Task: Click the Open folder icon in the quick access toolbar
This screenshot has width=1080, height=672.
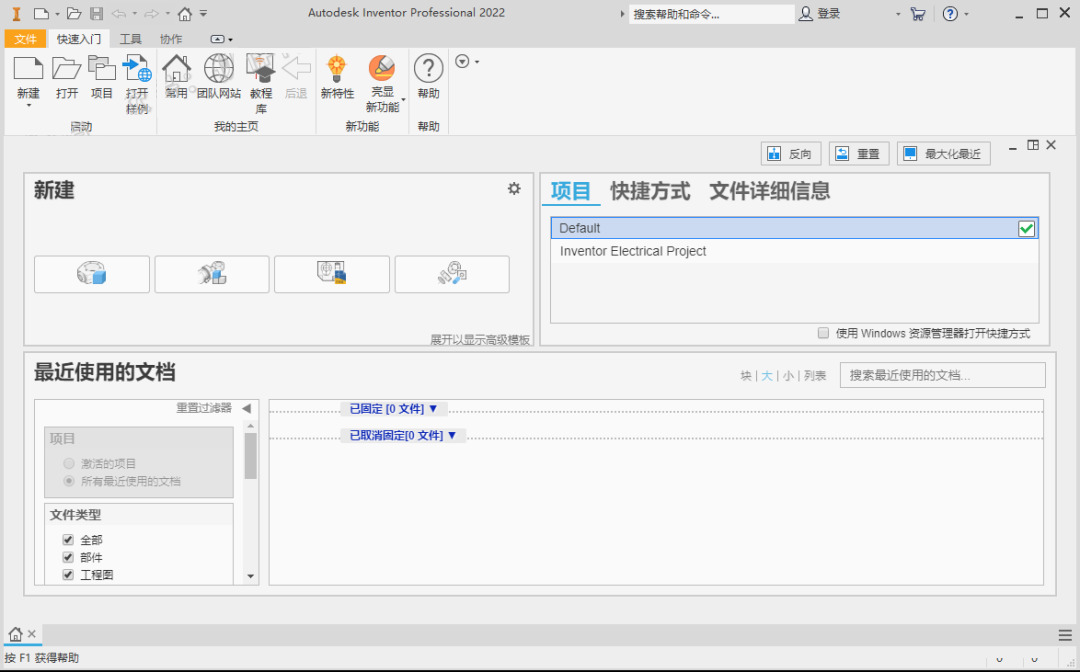Action: [x=74, y=14]
